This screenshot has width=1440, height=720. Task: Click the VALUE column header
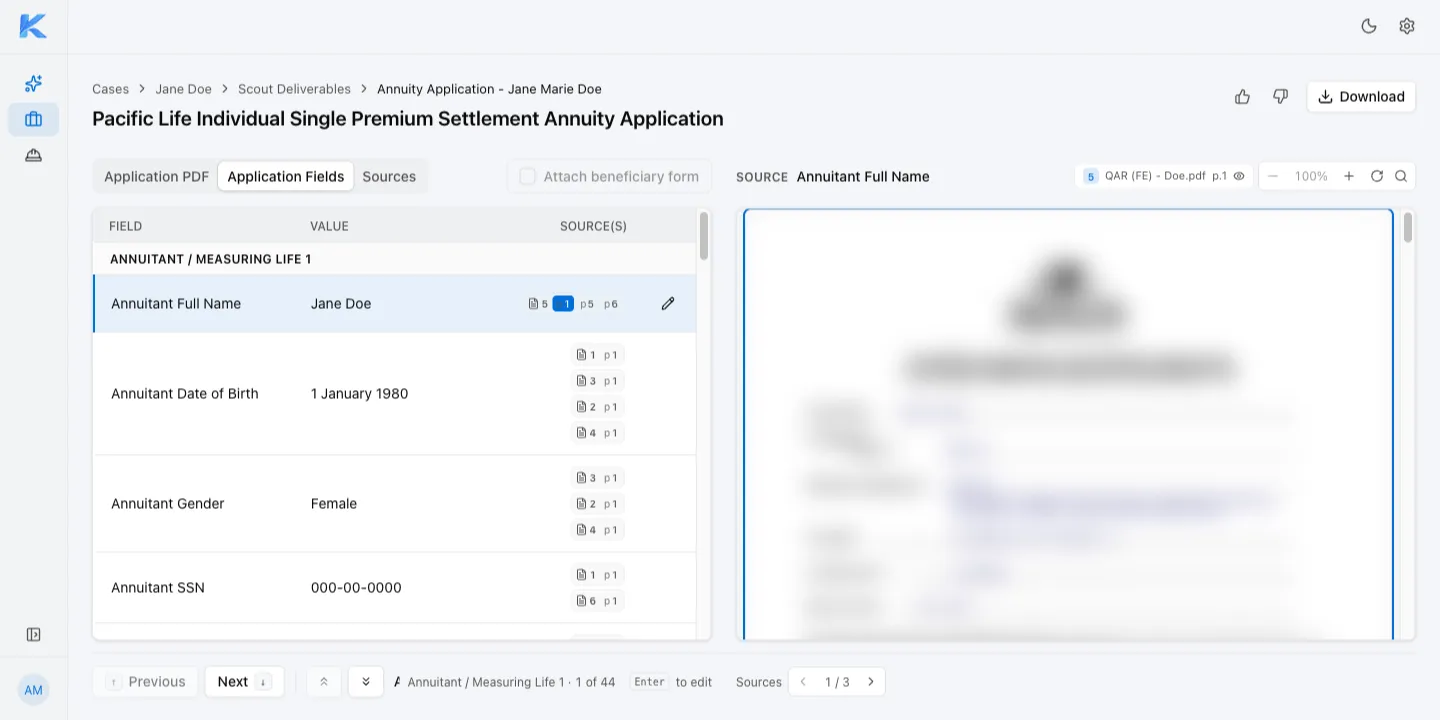tap(329, 226)
